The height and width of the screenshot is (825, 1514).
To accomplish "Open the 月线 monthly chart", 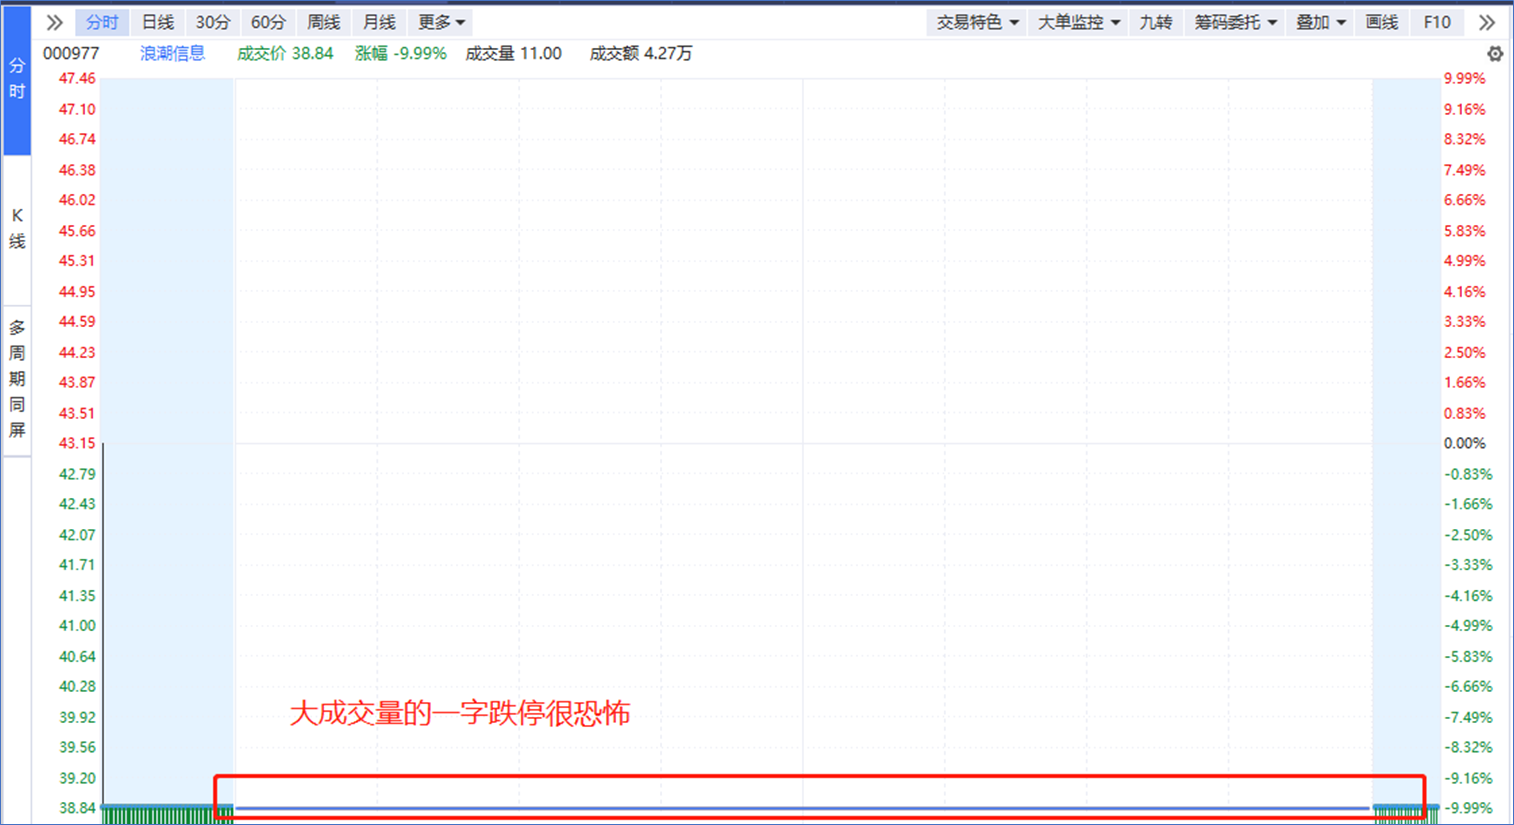I will (x=379, y=22).
